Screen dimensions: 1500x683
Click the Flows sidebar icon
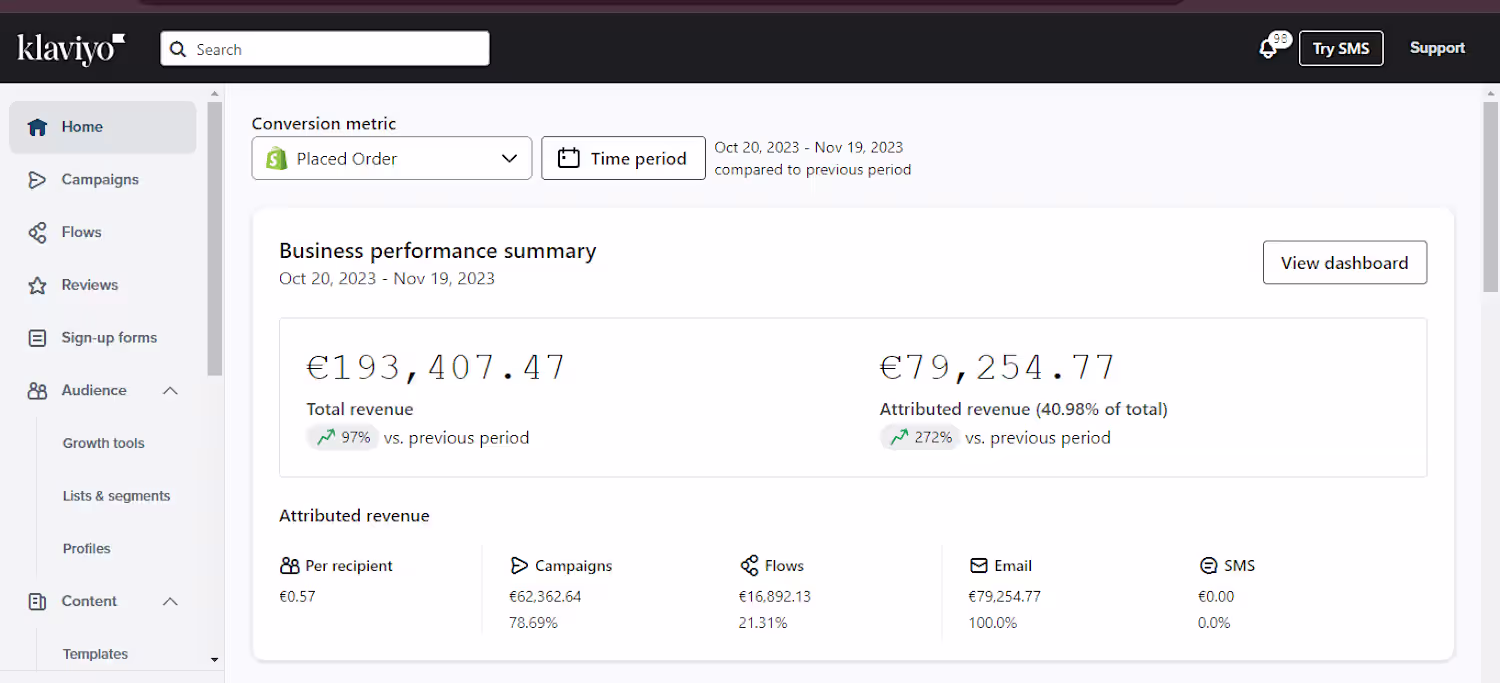point(37,233)
